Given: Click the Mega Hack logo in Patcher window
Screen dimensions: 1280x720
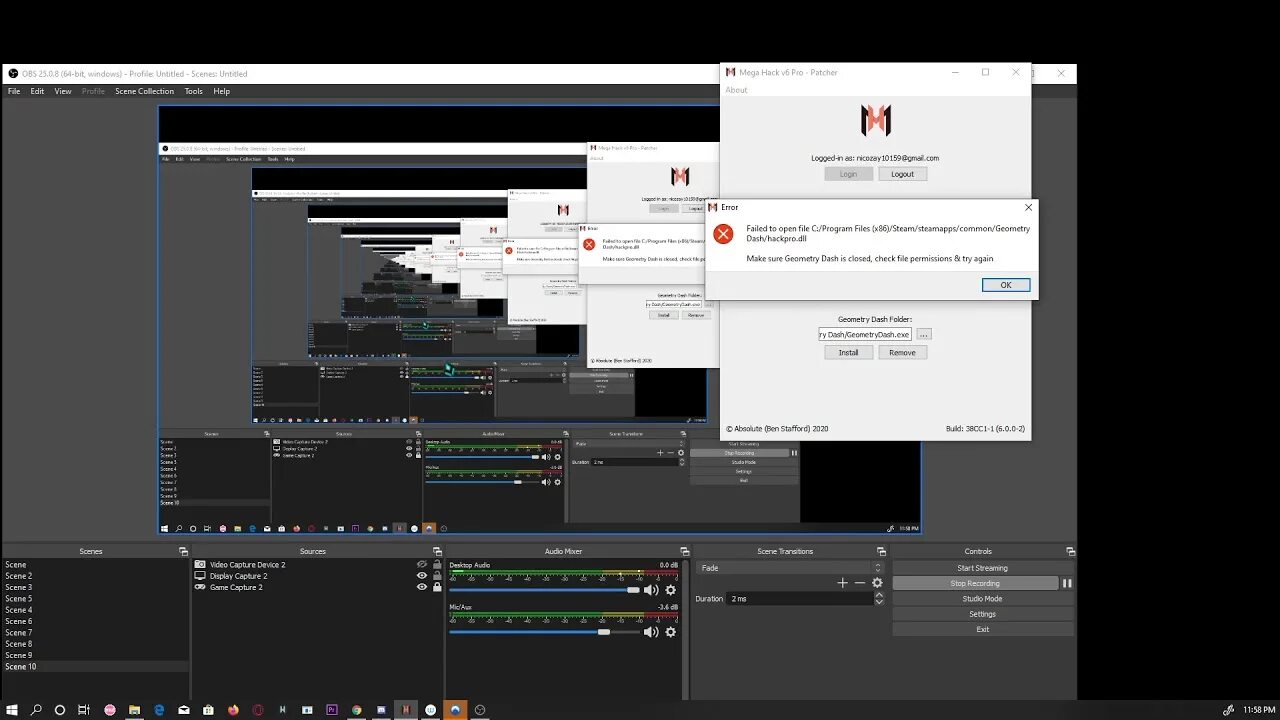Looking at the screenshot, I should point(876,121).
